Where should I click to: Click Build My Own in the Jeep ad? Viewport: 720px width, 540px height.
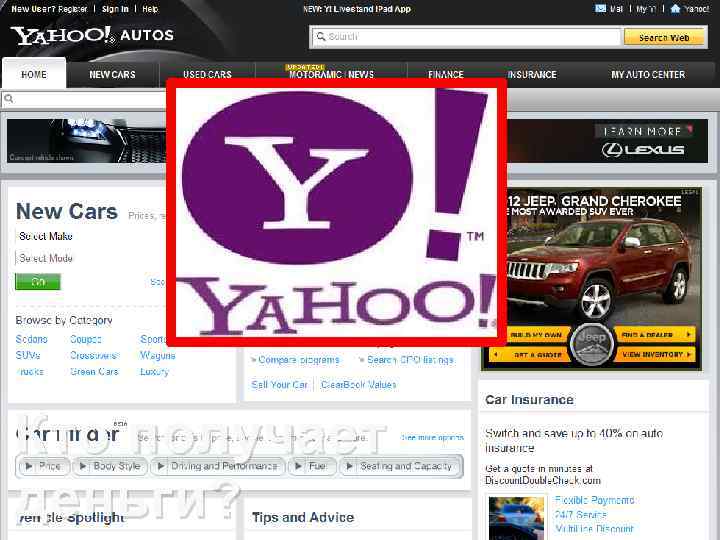[535, 335]
